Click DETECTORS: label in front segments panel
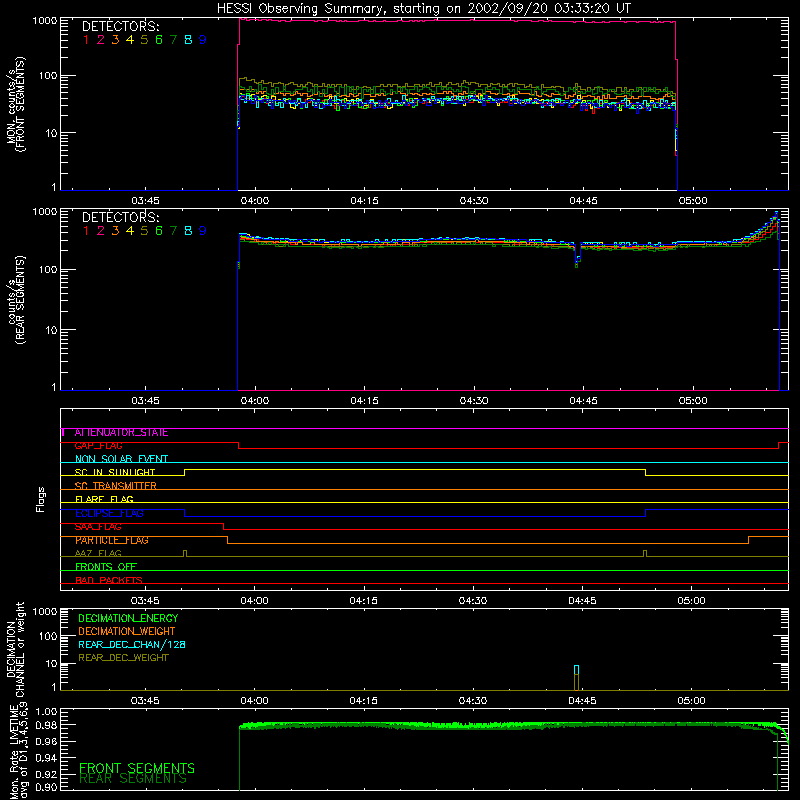The height and width of the screenshot is (800, 800). [120, 27]
